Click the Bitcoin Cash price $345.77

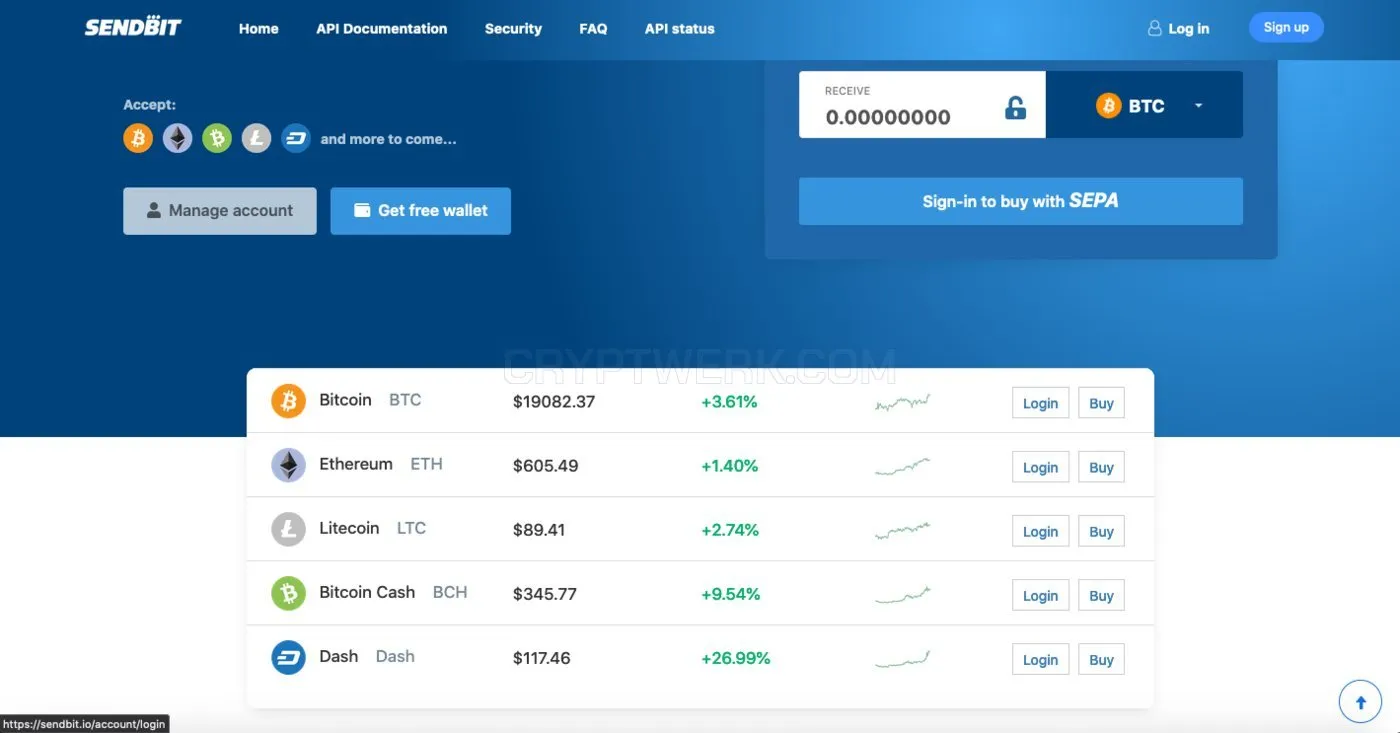click(545, 594)
